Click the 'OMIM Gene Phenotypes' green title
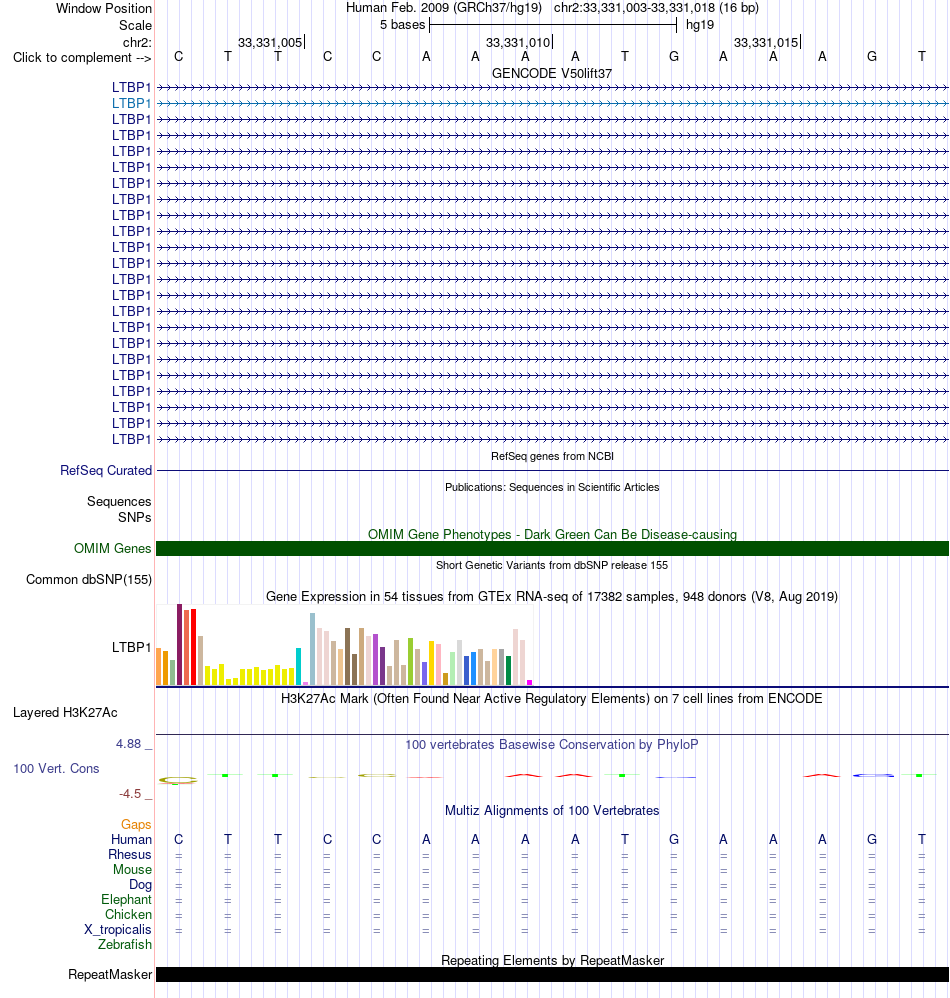The height and width of the screenshot is (998, 950). (x=552, y=534)
